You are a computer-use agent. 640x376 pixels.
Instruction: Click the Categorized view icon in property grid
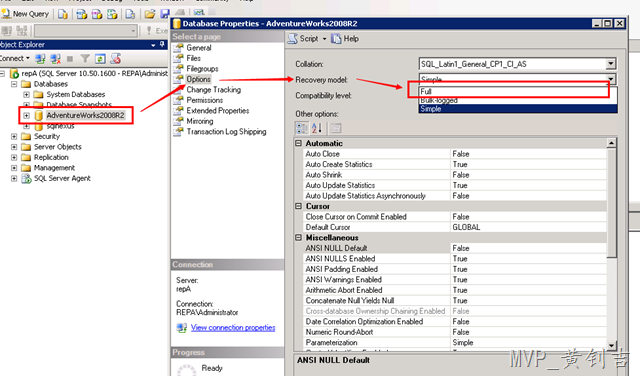302,128
